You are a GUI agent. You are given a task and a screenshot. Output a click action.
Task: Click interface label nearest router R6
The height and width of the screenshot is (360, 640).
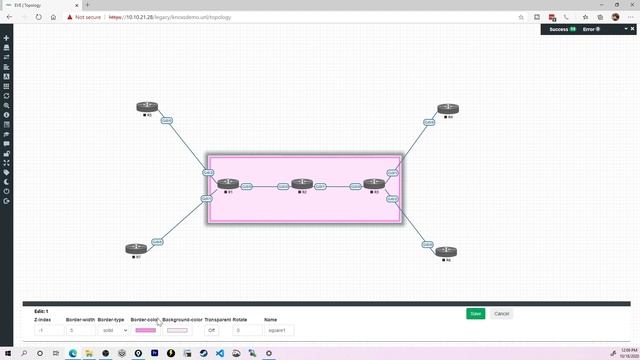pos(427,244)
